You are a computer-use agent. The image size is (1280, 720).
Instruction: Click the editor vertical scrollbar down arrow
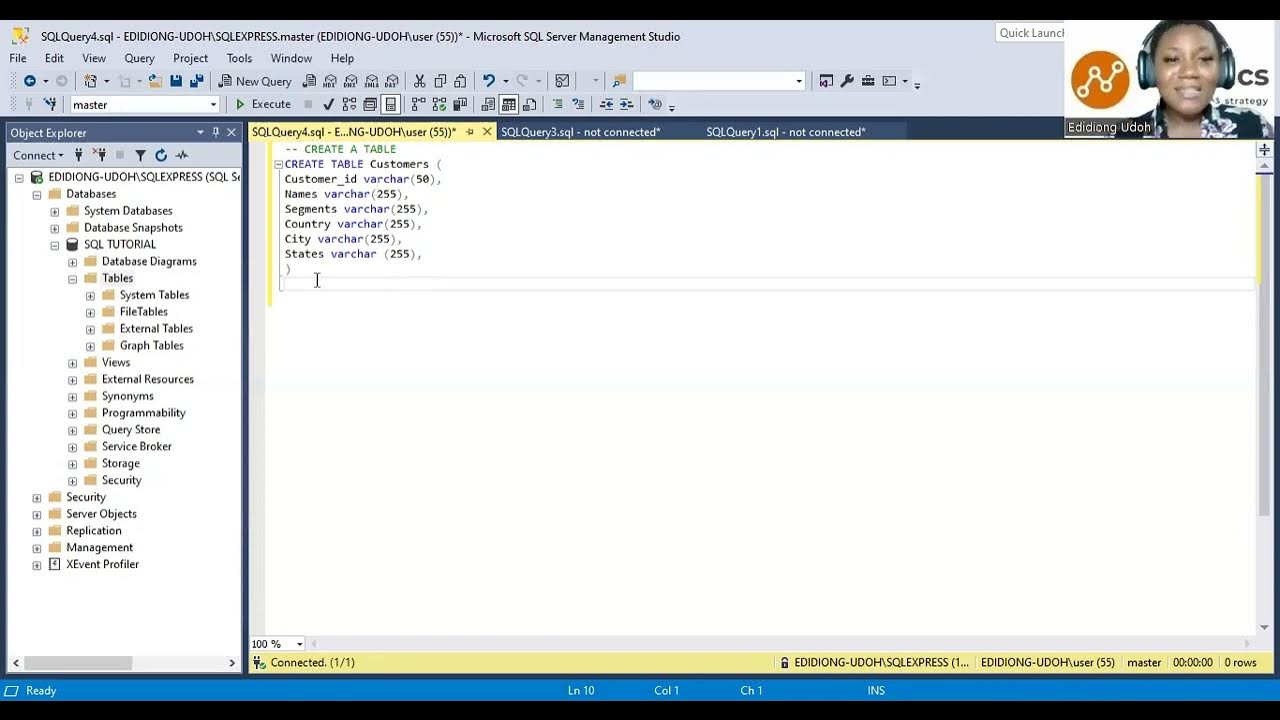click(x=1264, y=627)
